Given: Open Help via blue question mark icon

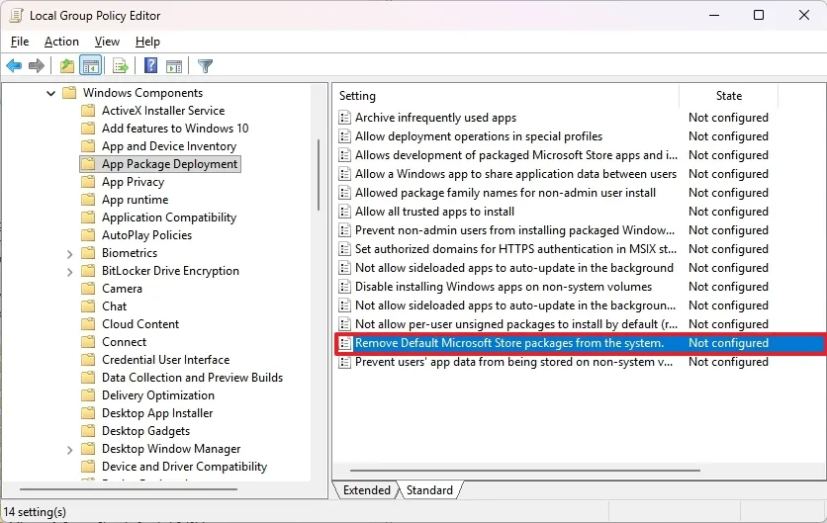Looking at the screenshot, I should 150,66.
